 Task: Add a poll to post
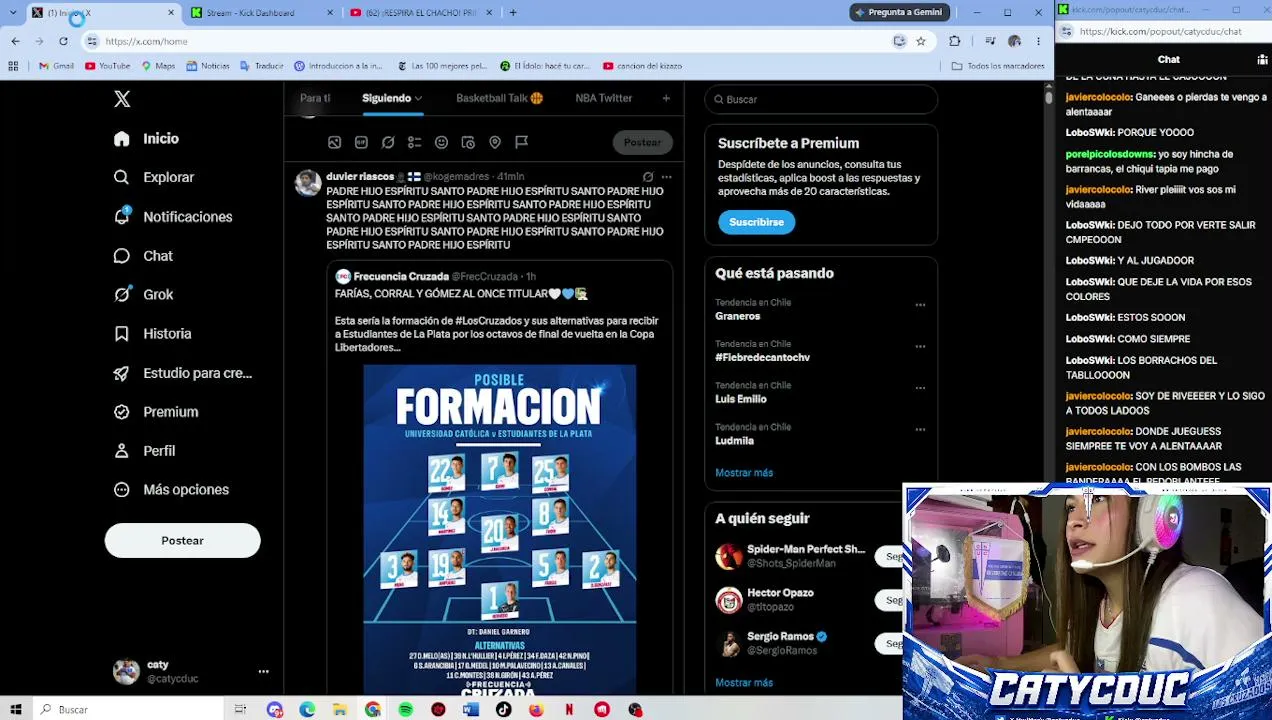point(414,142)
